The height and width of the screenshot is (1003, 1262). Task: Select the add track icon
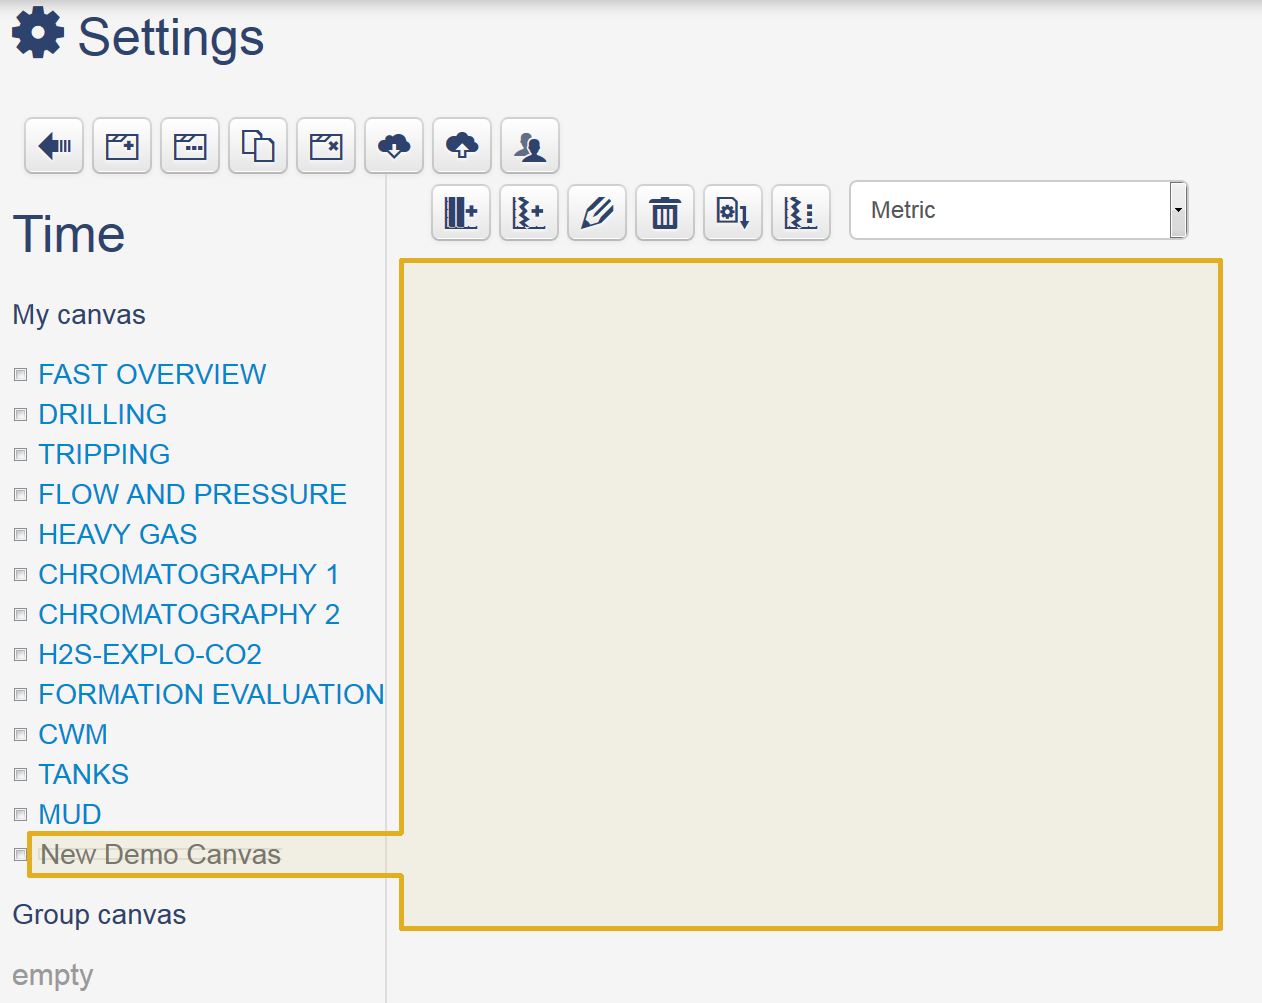click(460, 212)
